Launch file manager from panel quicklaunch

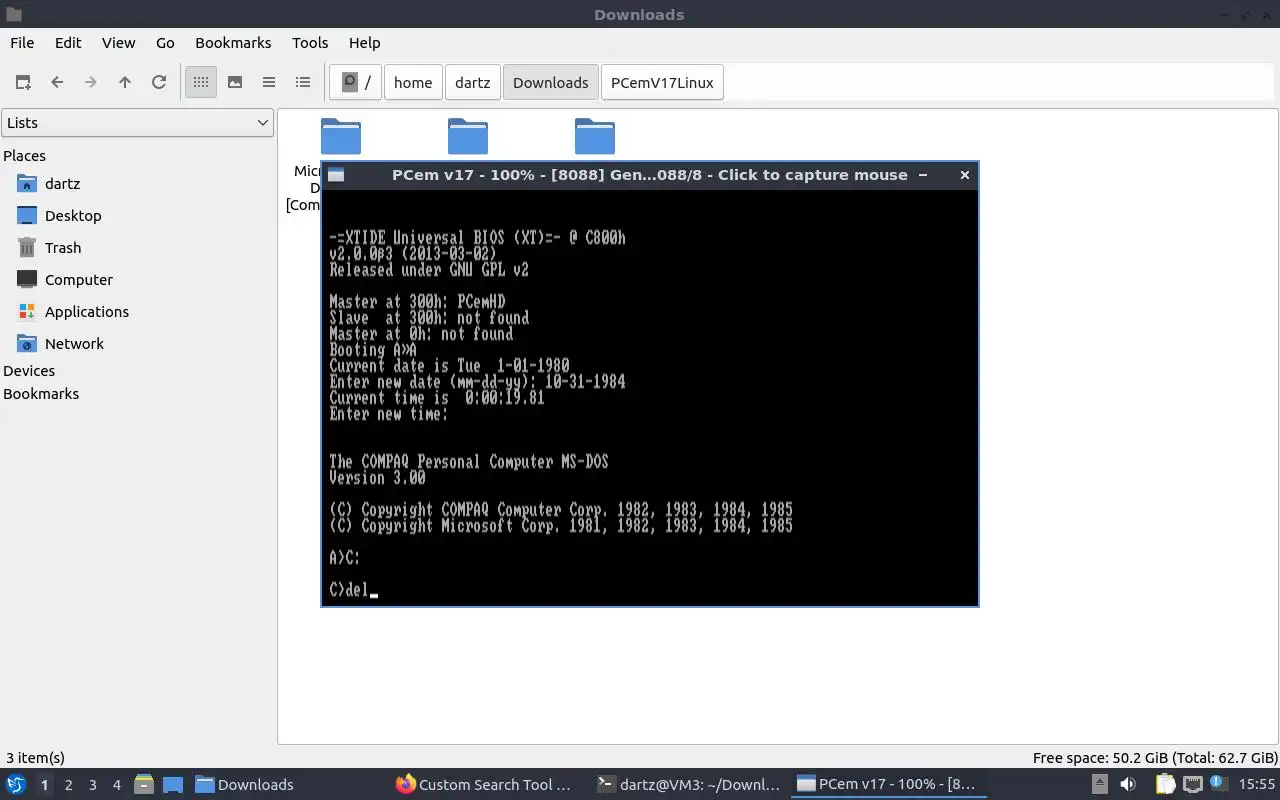[144, 784]
